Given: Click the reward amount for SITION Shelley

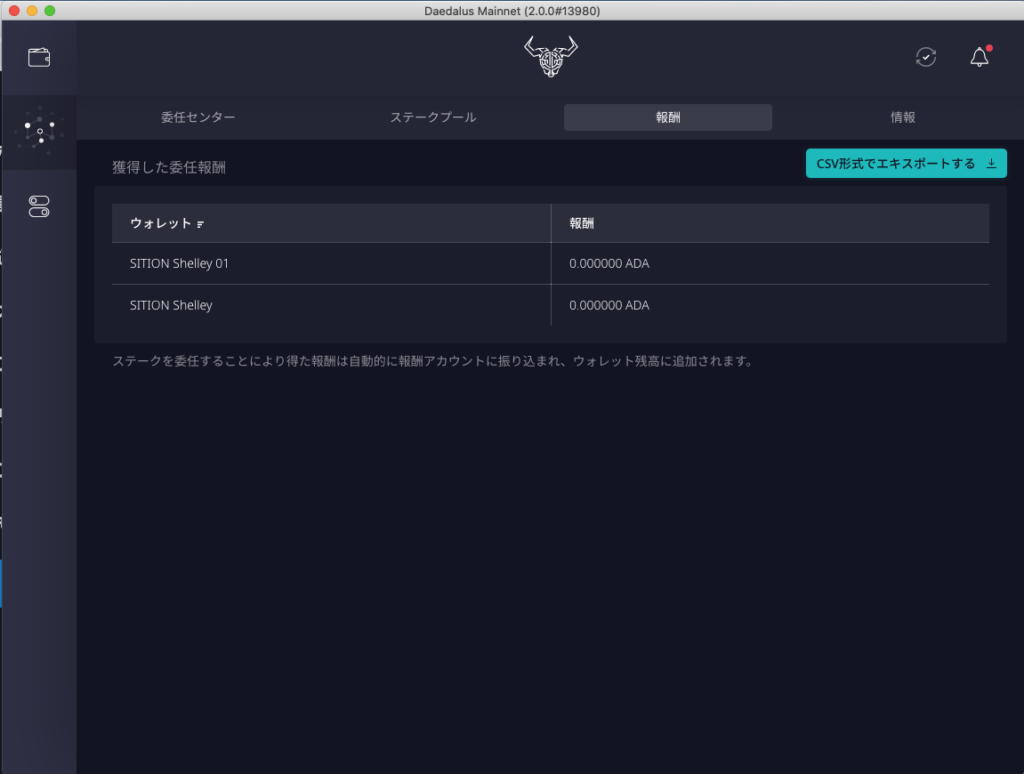Looking at the screenshot, I should tap(609, 306).
